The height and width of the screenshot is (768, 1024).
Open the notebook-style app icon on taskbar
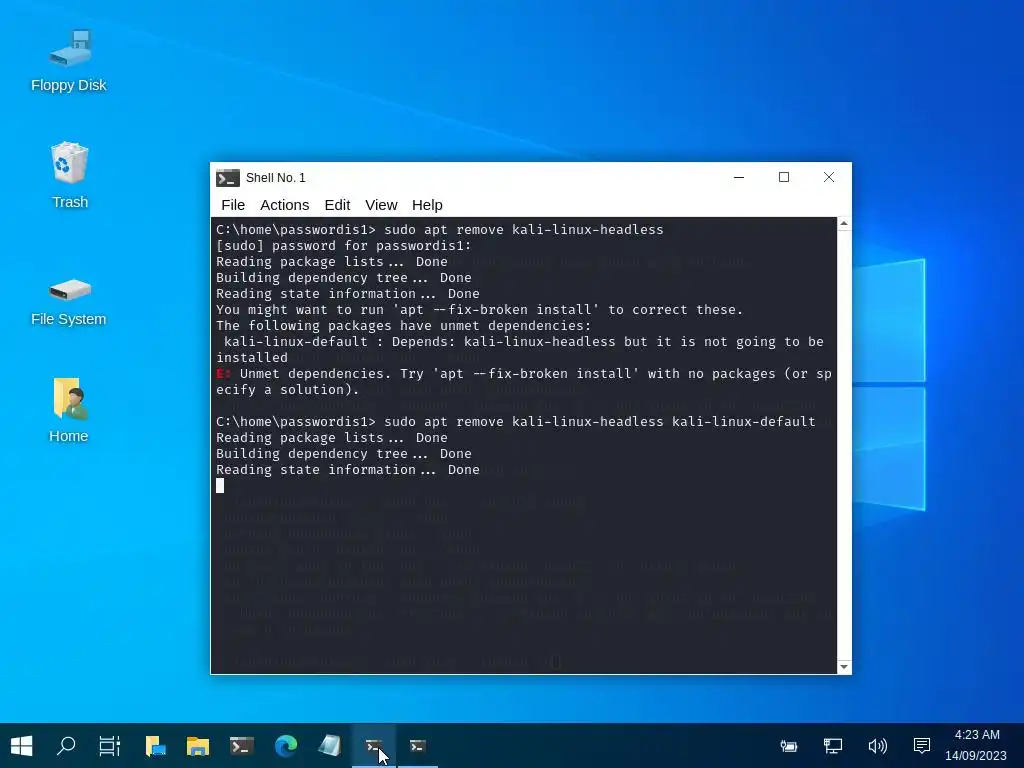(x=330, y=746)
